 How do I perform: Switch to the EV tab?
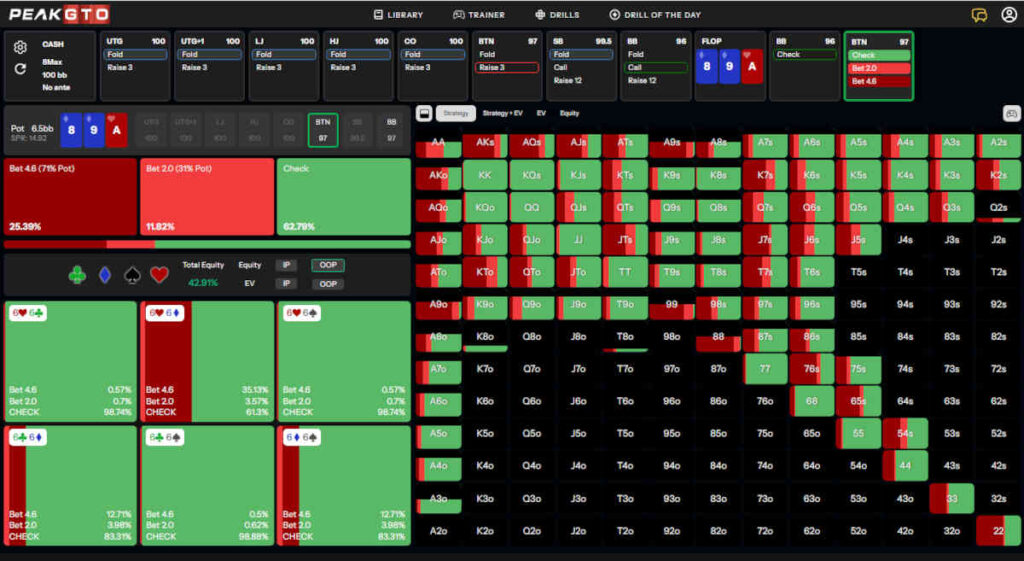(541, 114)
